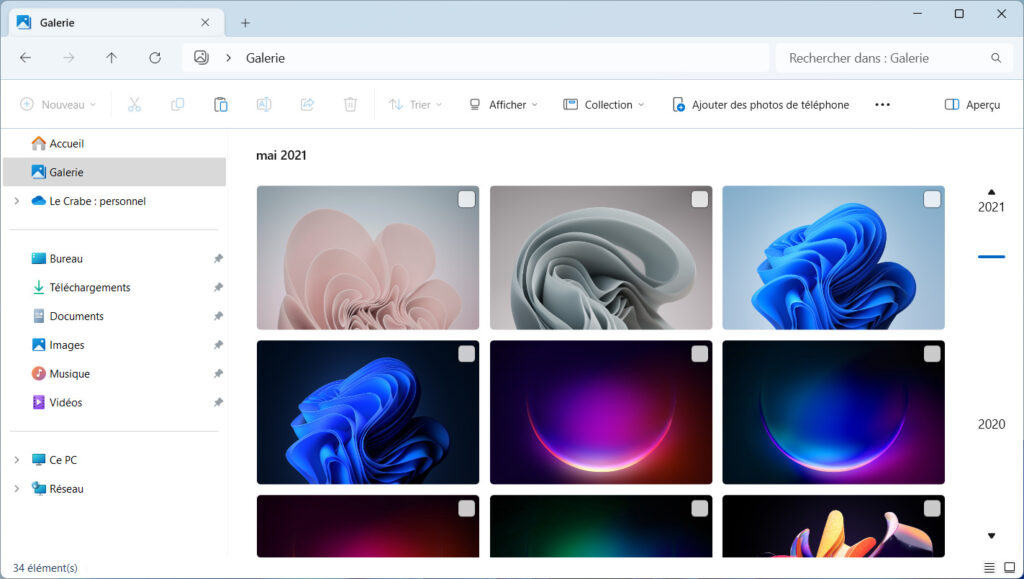Select Accueil in the navigation pane
This screenshot has width=1024, height=579.
pyautogui.click(x=114, y=144)
